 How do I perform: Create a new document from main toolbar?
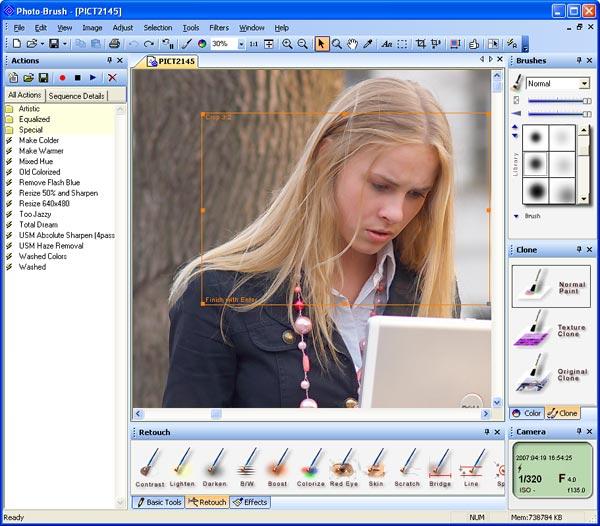click(16, 44)
